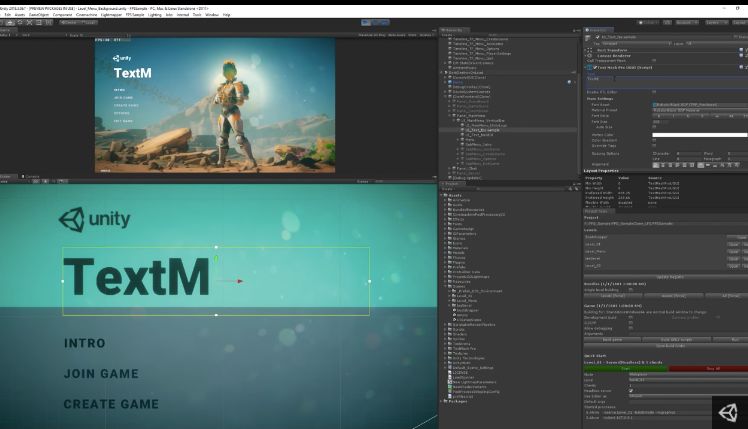Screen dimensions: 748x429
Task: Toggle the Development build checkbox
Action: pos(631,317)
